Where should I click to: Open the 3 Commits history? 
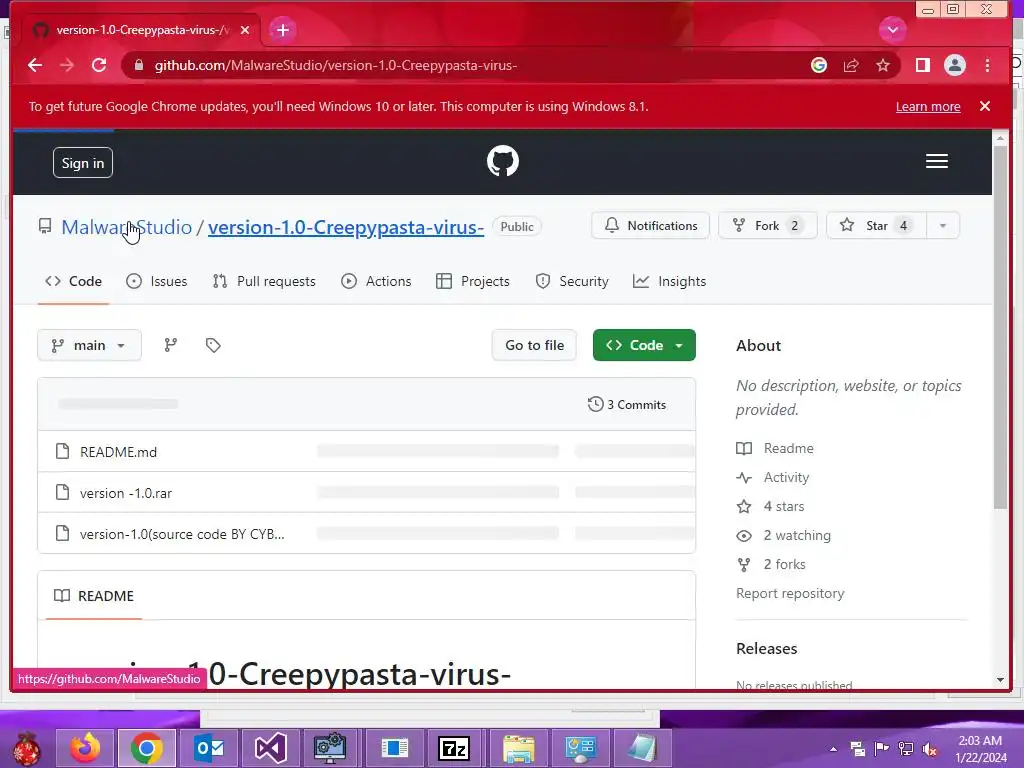point(627,405)
